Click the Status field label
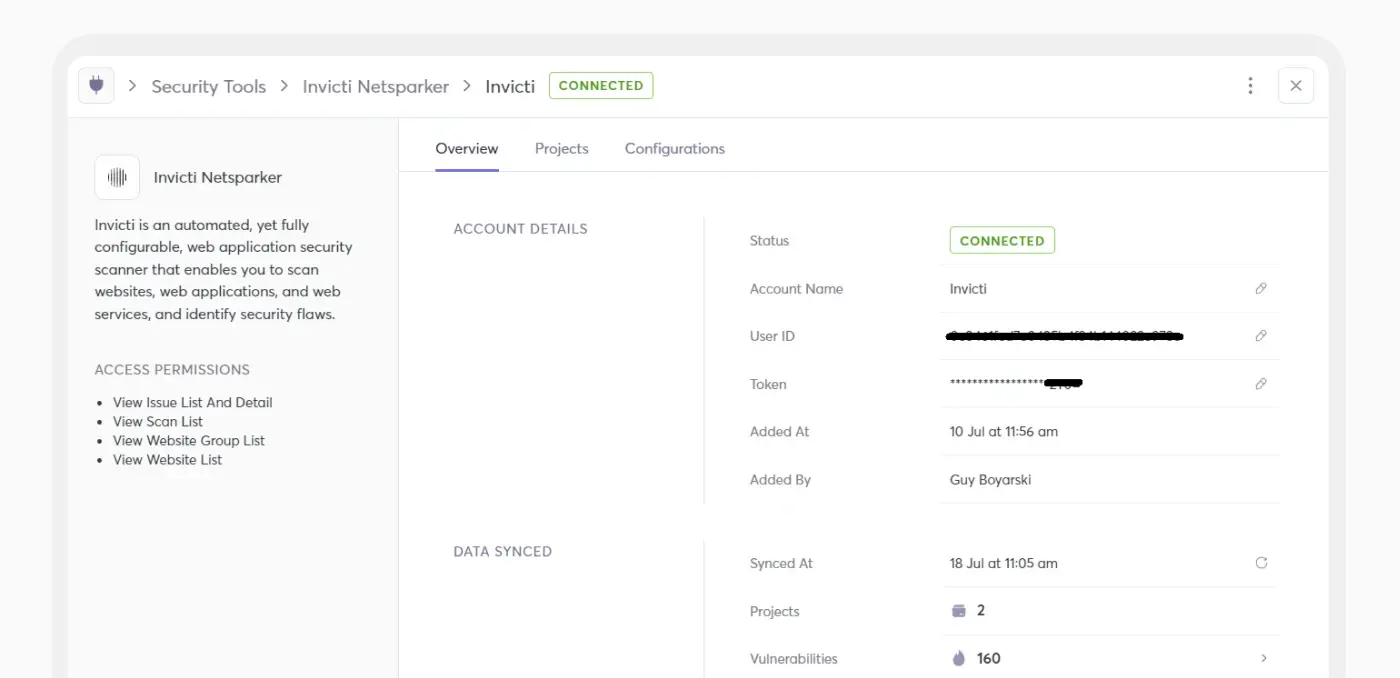Image resolution: width=1400 pixels, height=678 pixels. pos(769,241)
